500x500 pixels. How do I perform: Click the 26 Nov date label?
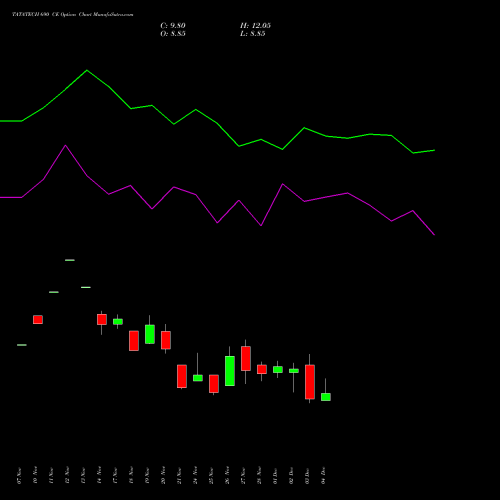(x=227, y=475)
